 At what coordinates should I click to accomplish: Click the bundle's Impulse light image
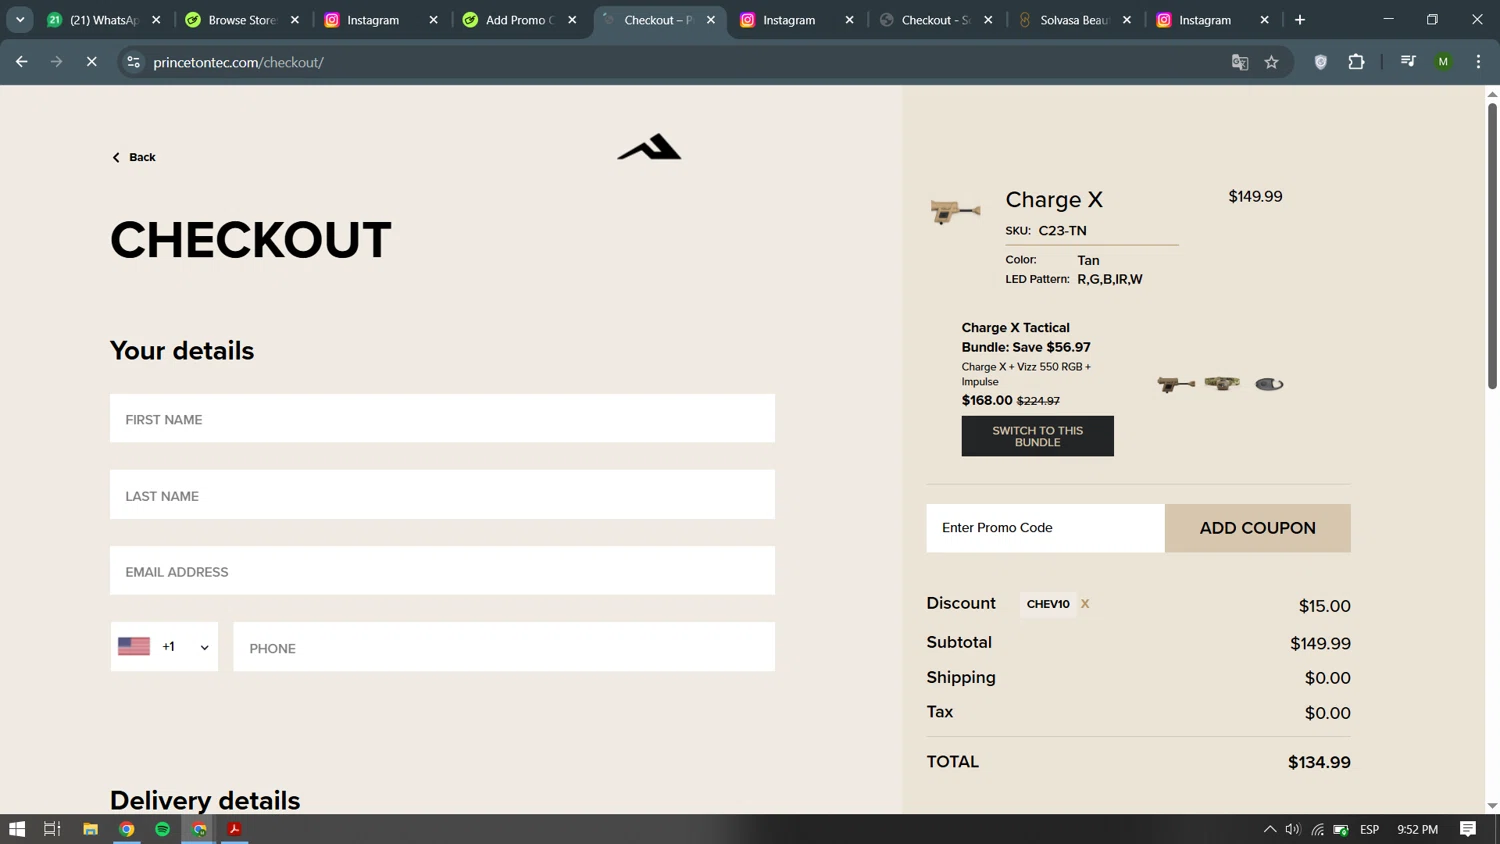pos(1269,384)
